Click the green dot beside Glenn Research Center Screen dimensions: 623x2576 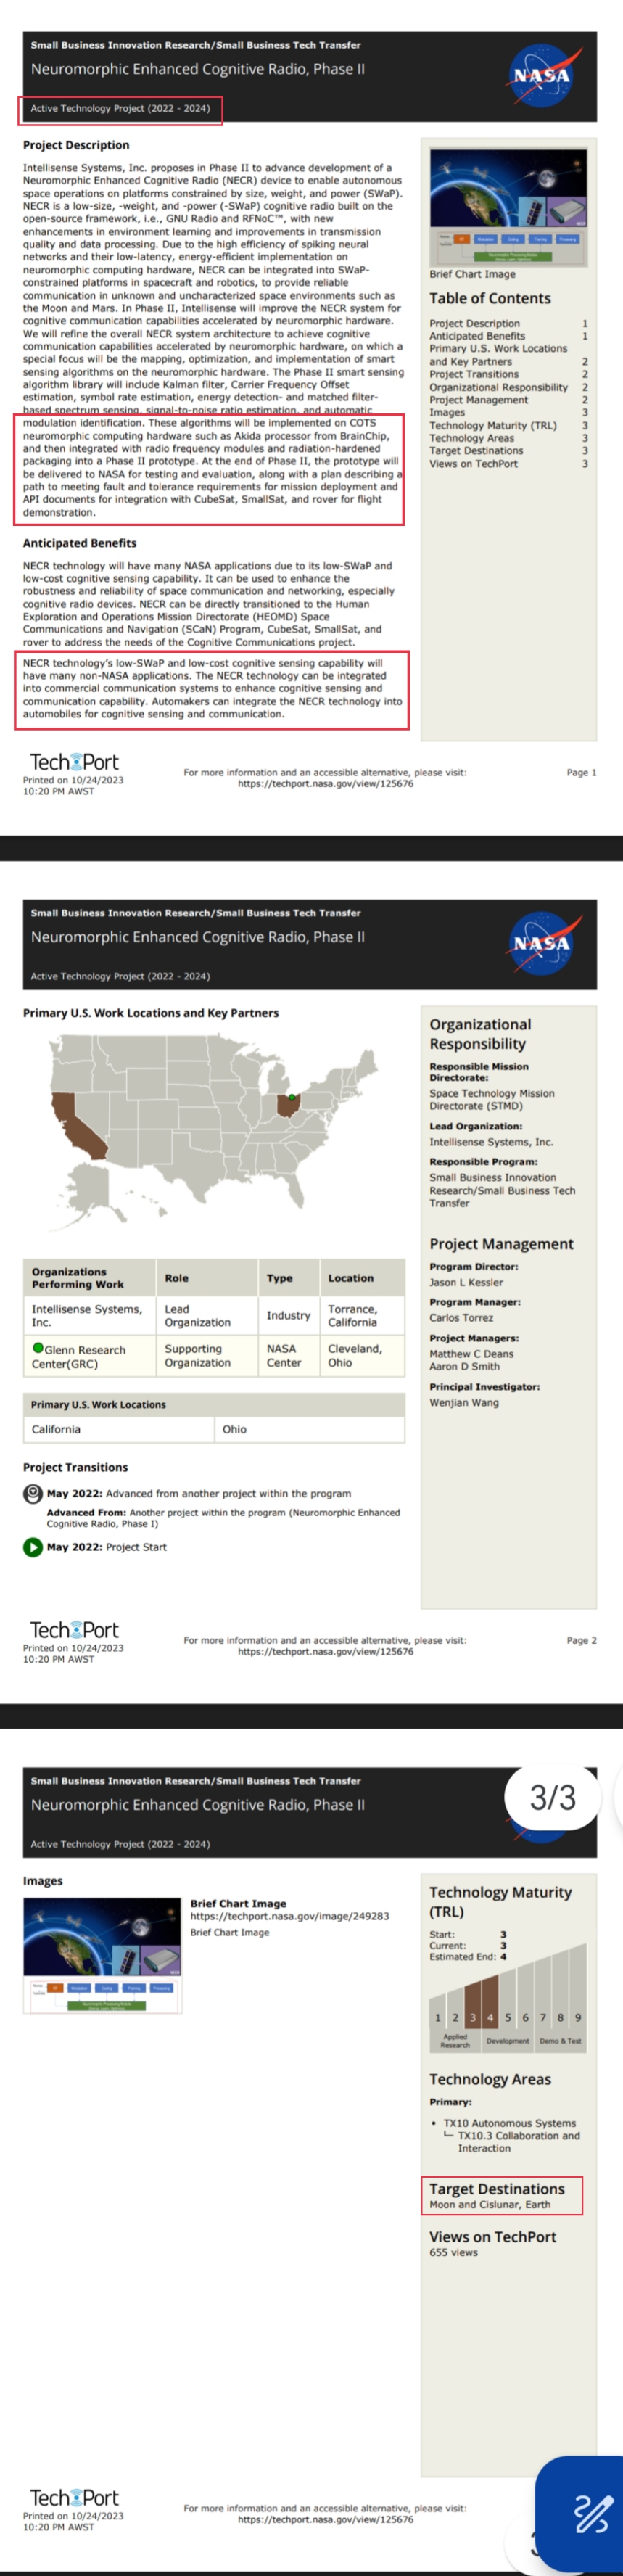coord(38,1348)
